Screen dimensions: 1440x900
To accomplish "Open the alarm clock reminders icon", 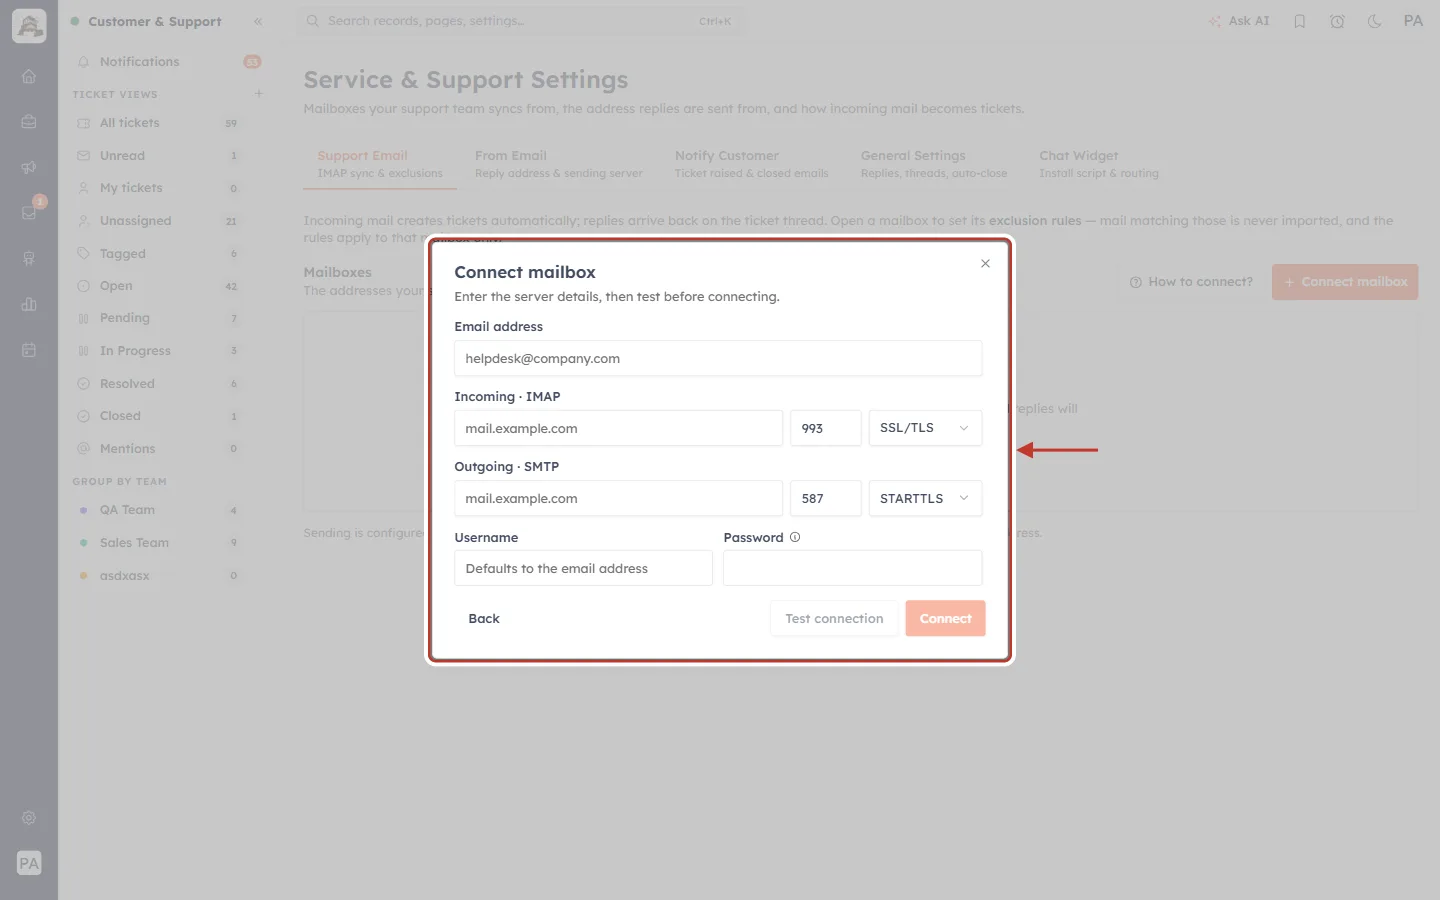I will (x=1337, y=21).
